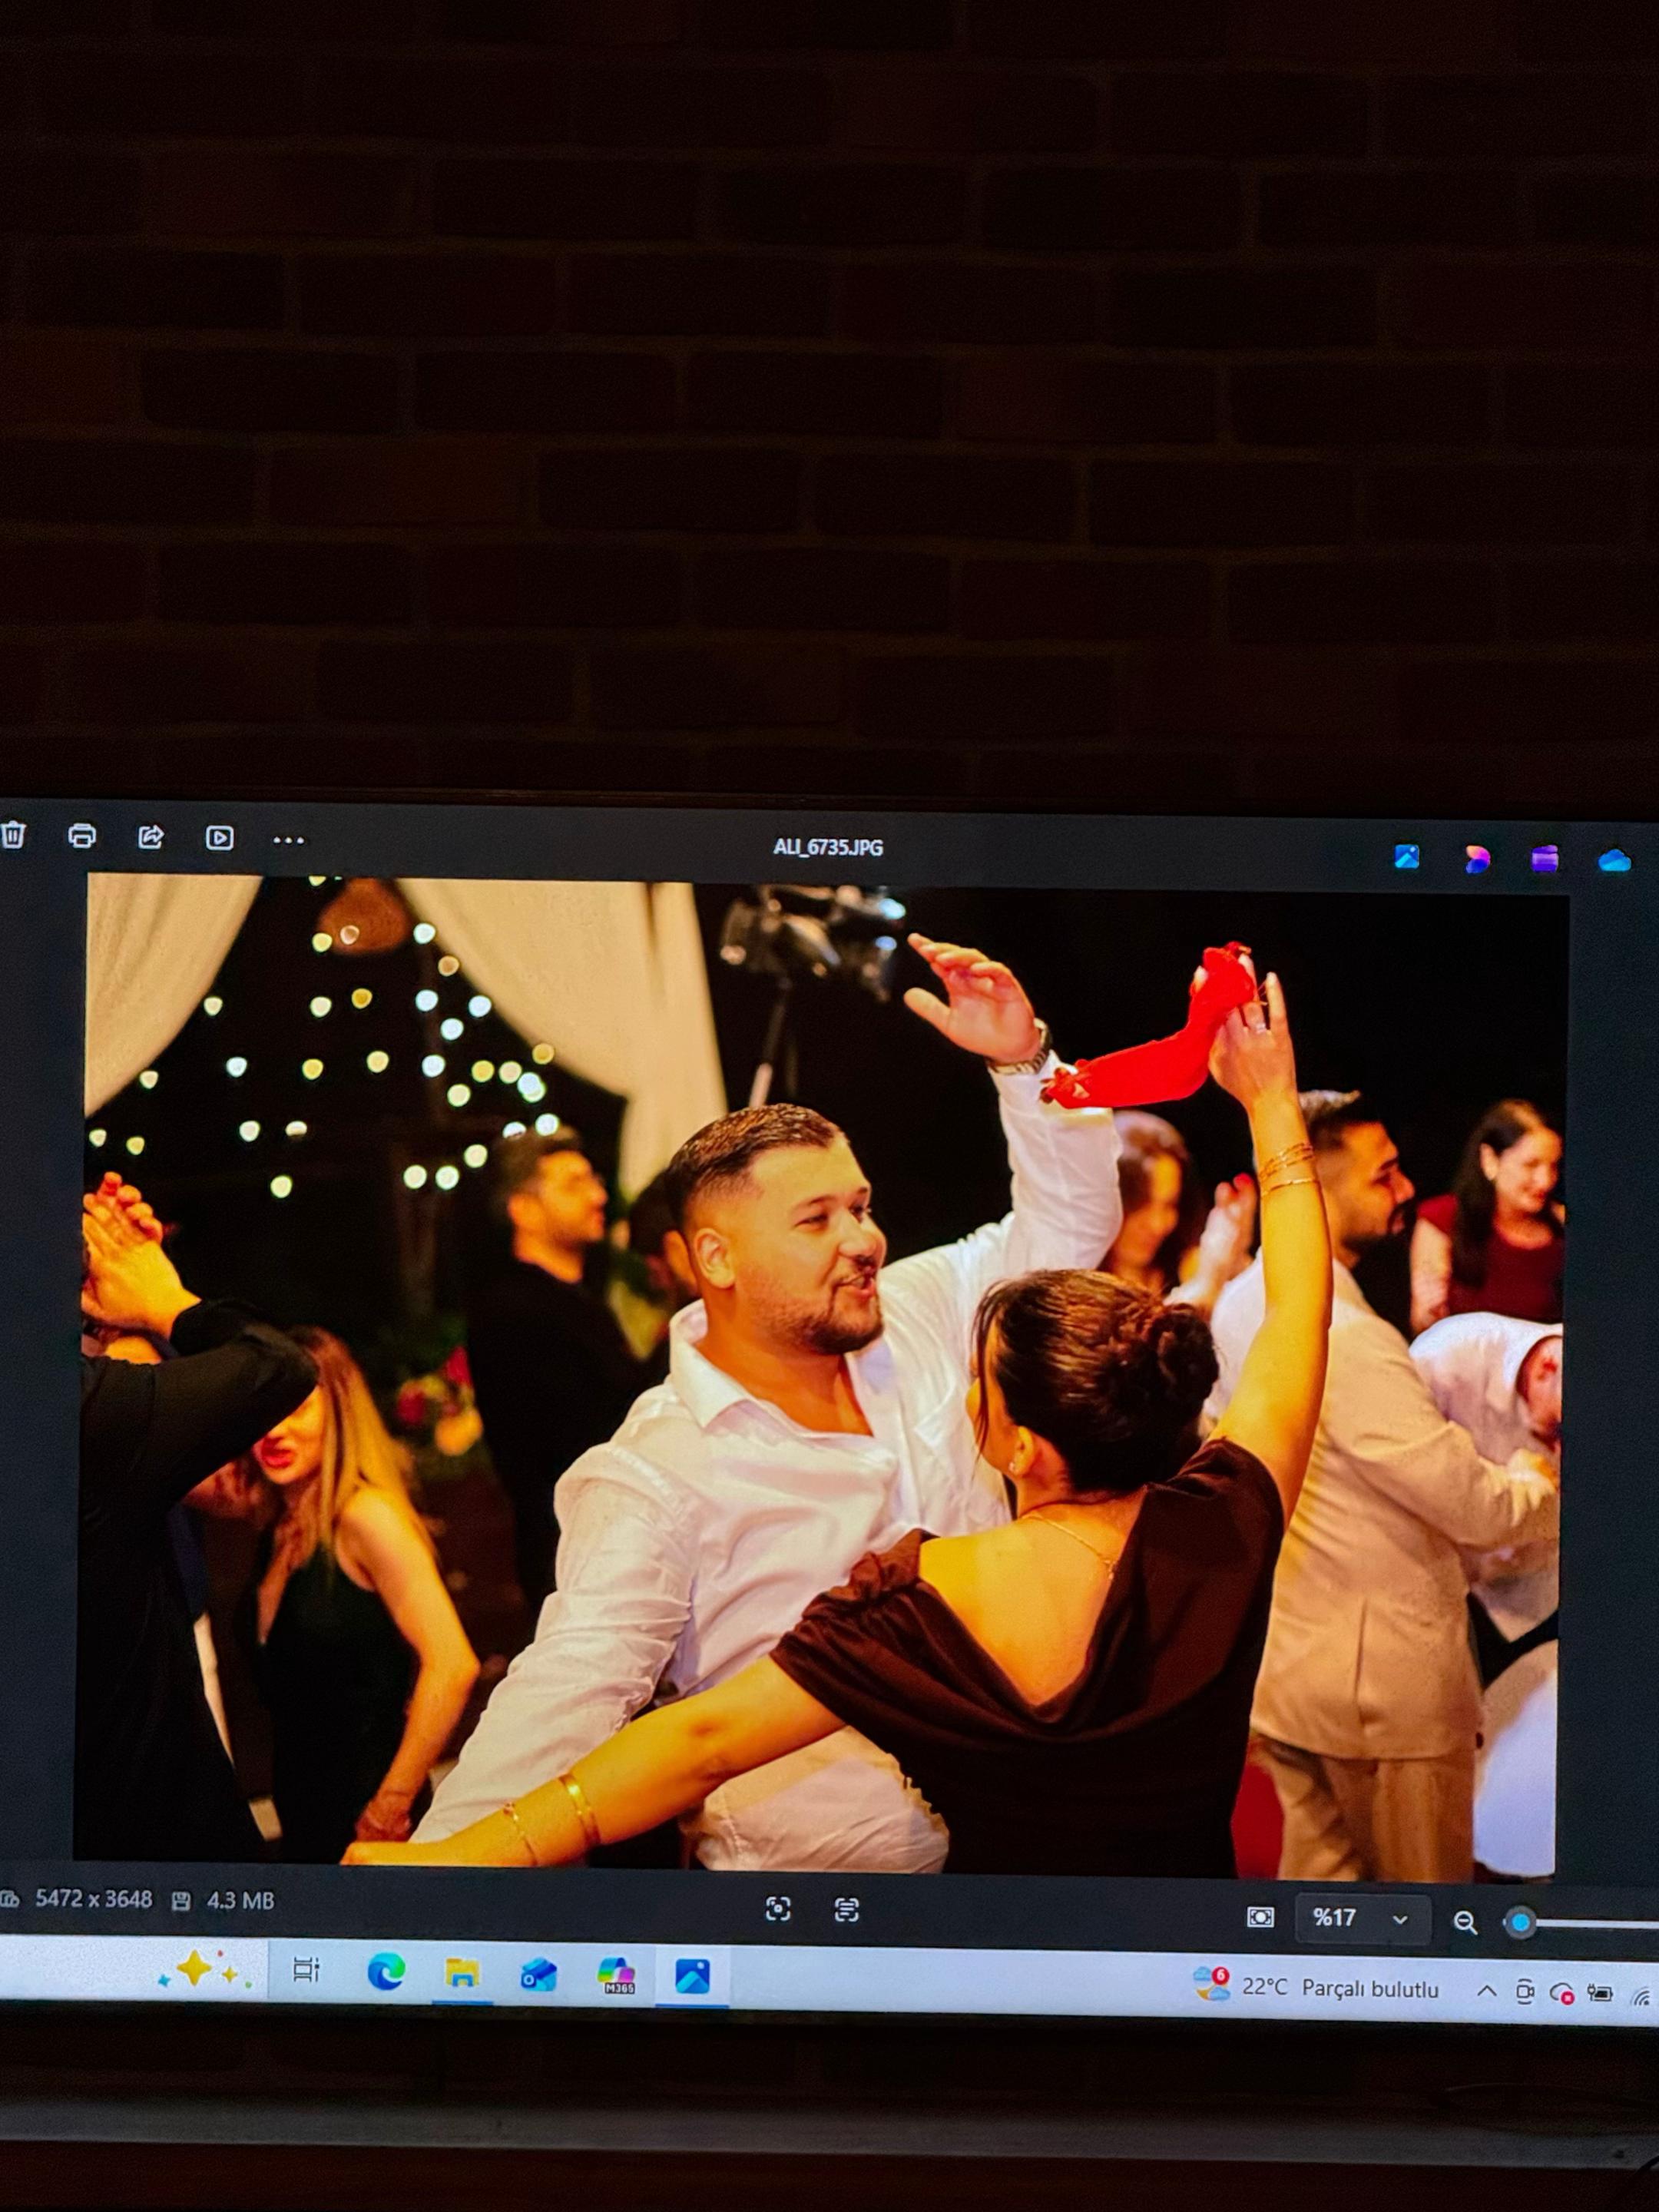1659x2212 pixels.
Task: Open the OneDrive cloud icon in Photos
Action: coord(1614,860)
